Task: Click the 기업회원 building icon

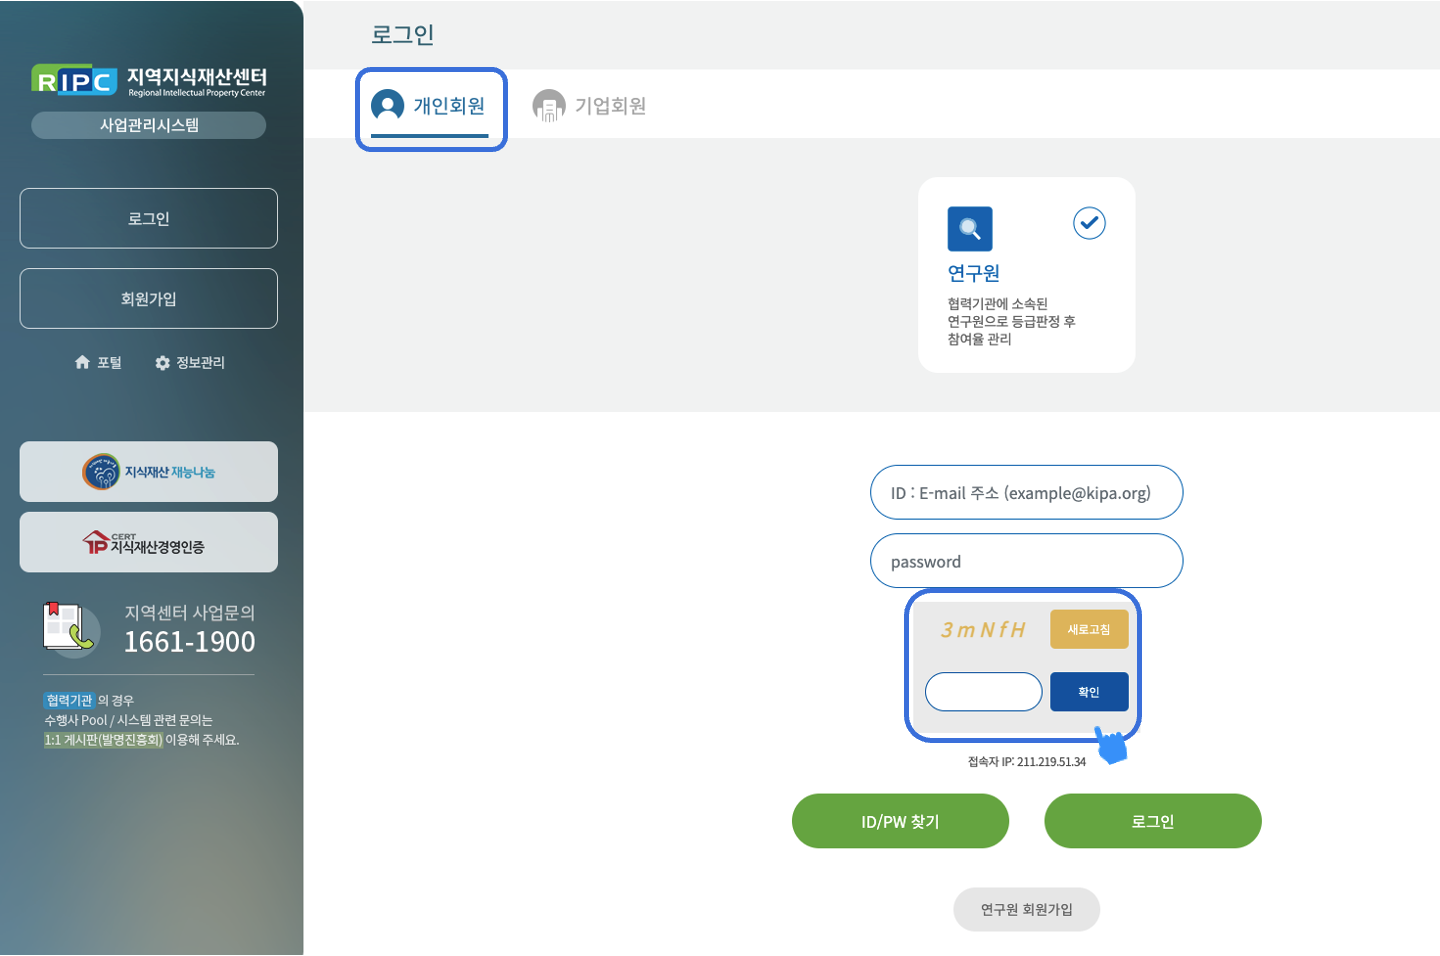Action: [549, 105]
